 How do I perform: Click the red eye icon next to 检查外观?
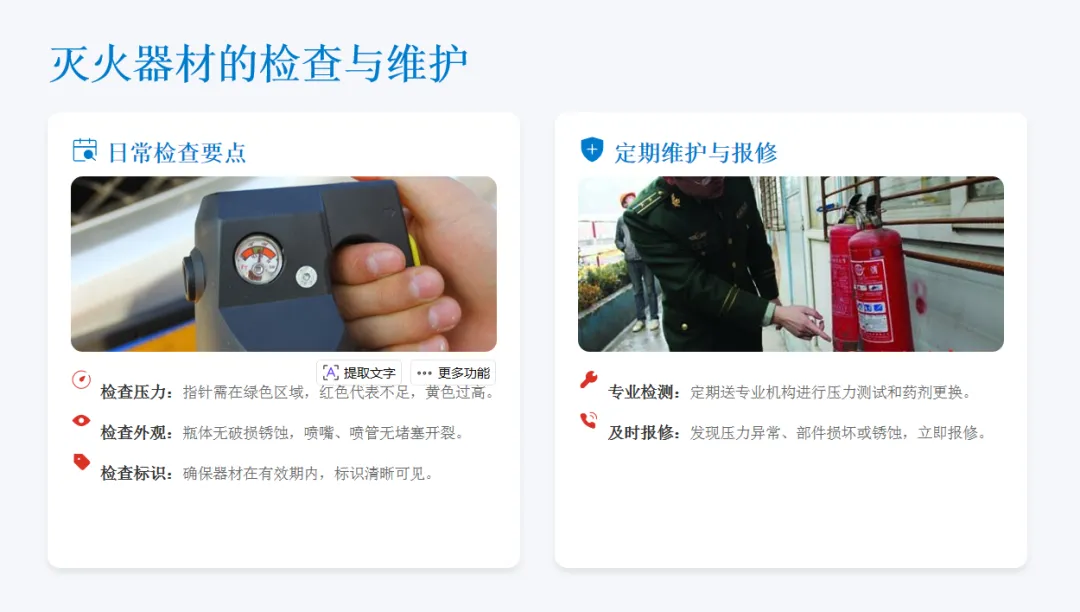coord(81,420)
